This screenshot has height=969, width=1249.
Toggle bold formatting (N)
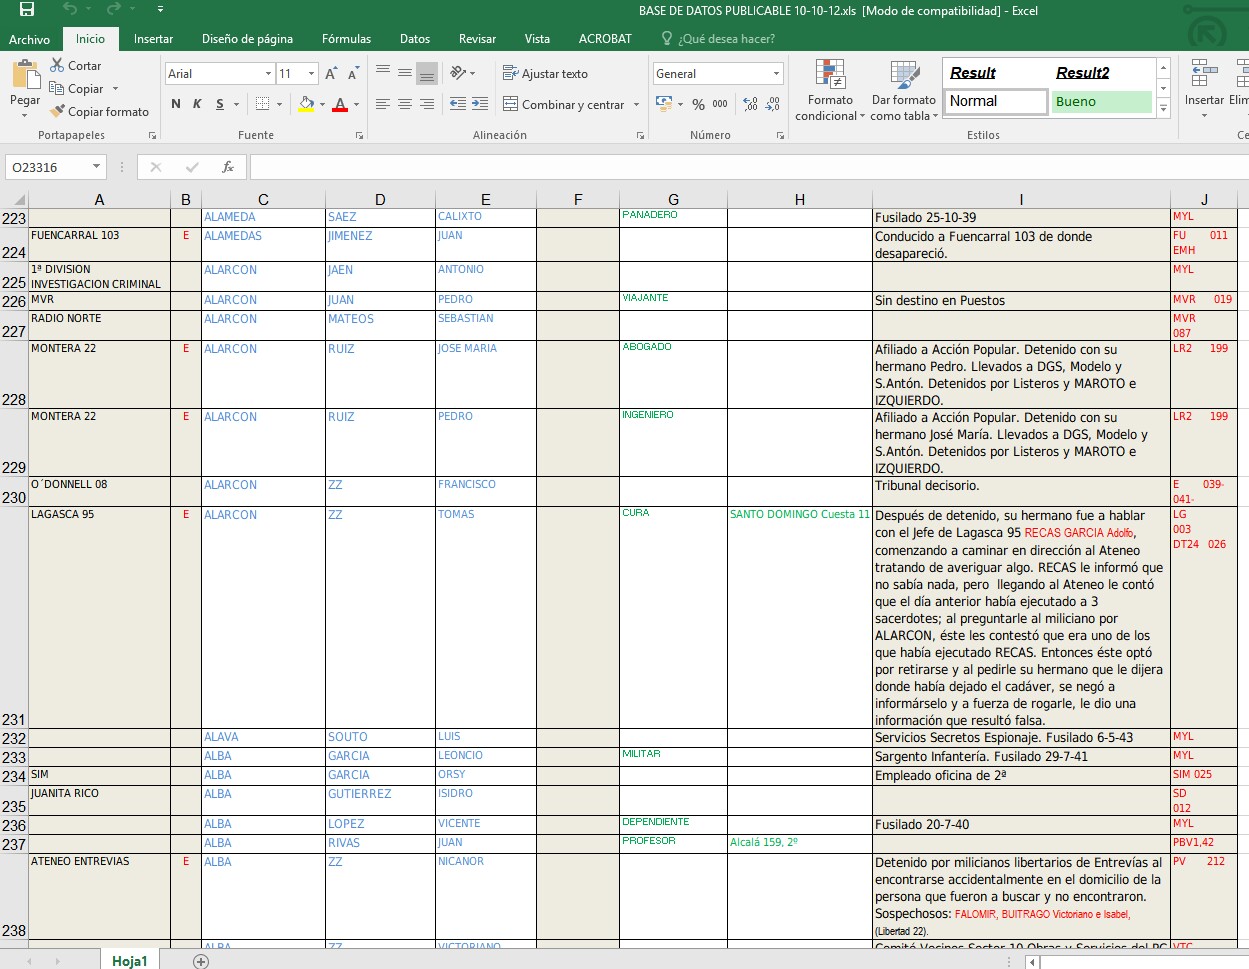176,104
